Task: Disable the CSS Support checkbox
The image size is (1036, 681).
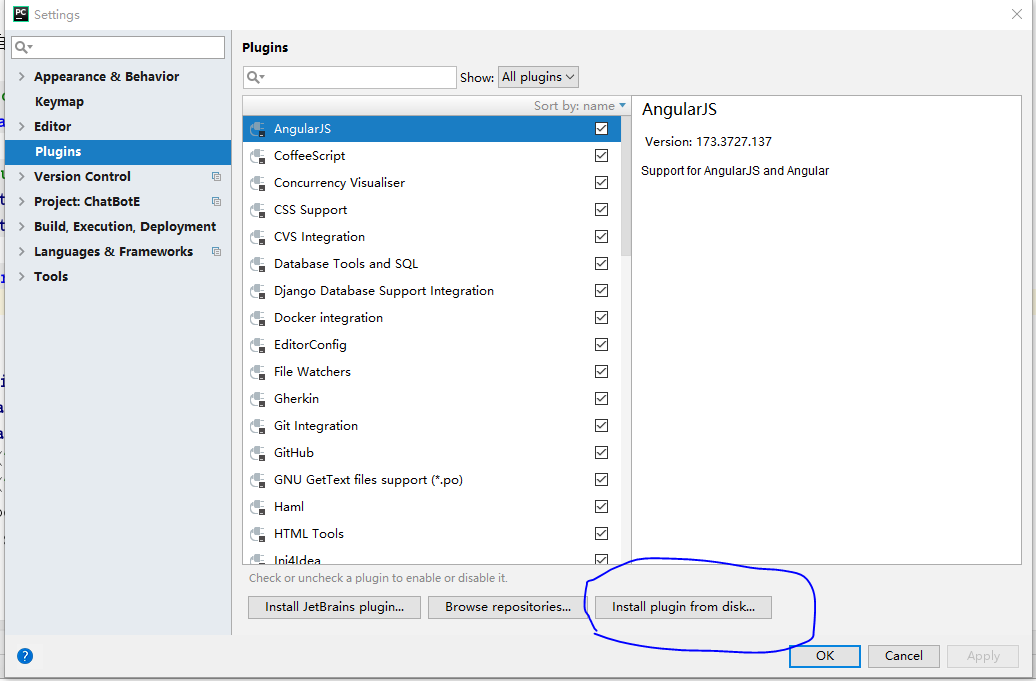Action: (x=601, y=209)
